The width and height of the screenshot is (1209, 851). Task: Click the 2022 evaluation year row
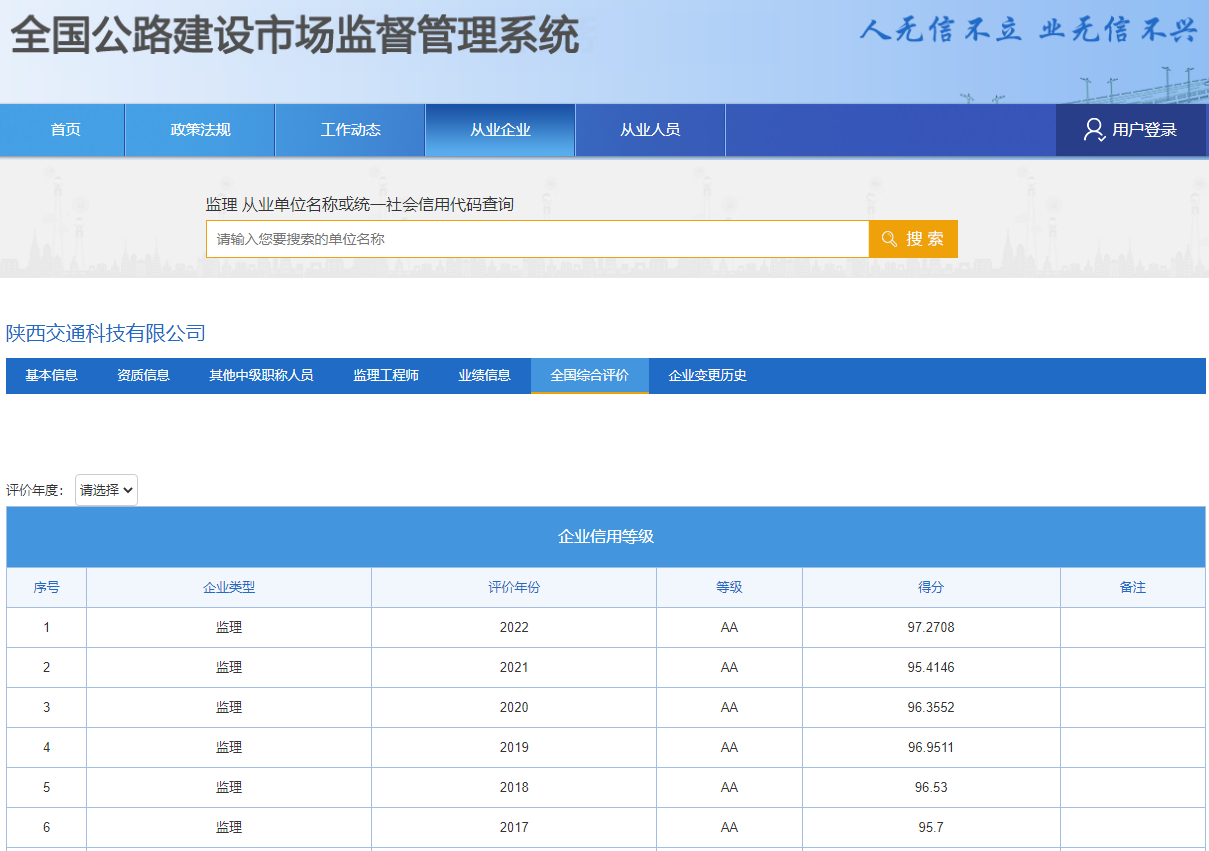514,628
